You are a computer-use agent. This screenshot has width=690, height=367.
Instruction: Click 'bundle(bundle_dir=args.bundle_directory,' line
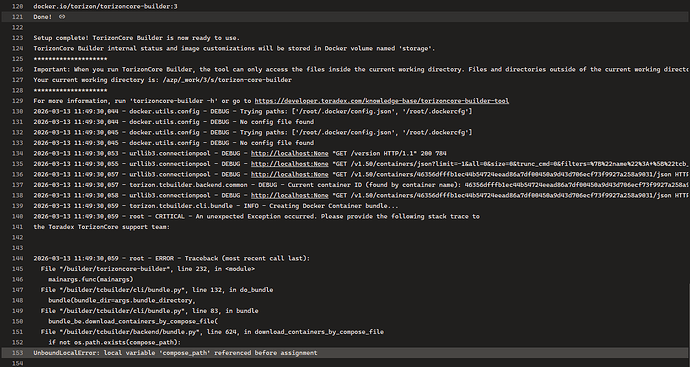point(122,301)
